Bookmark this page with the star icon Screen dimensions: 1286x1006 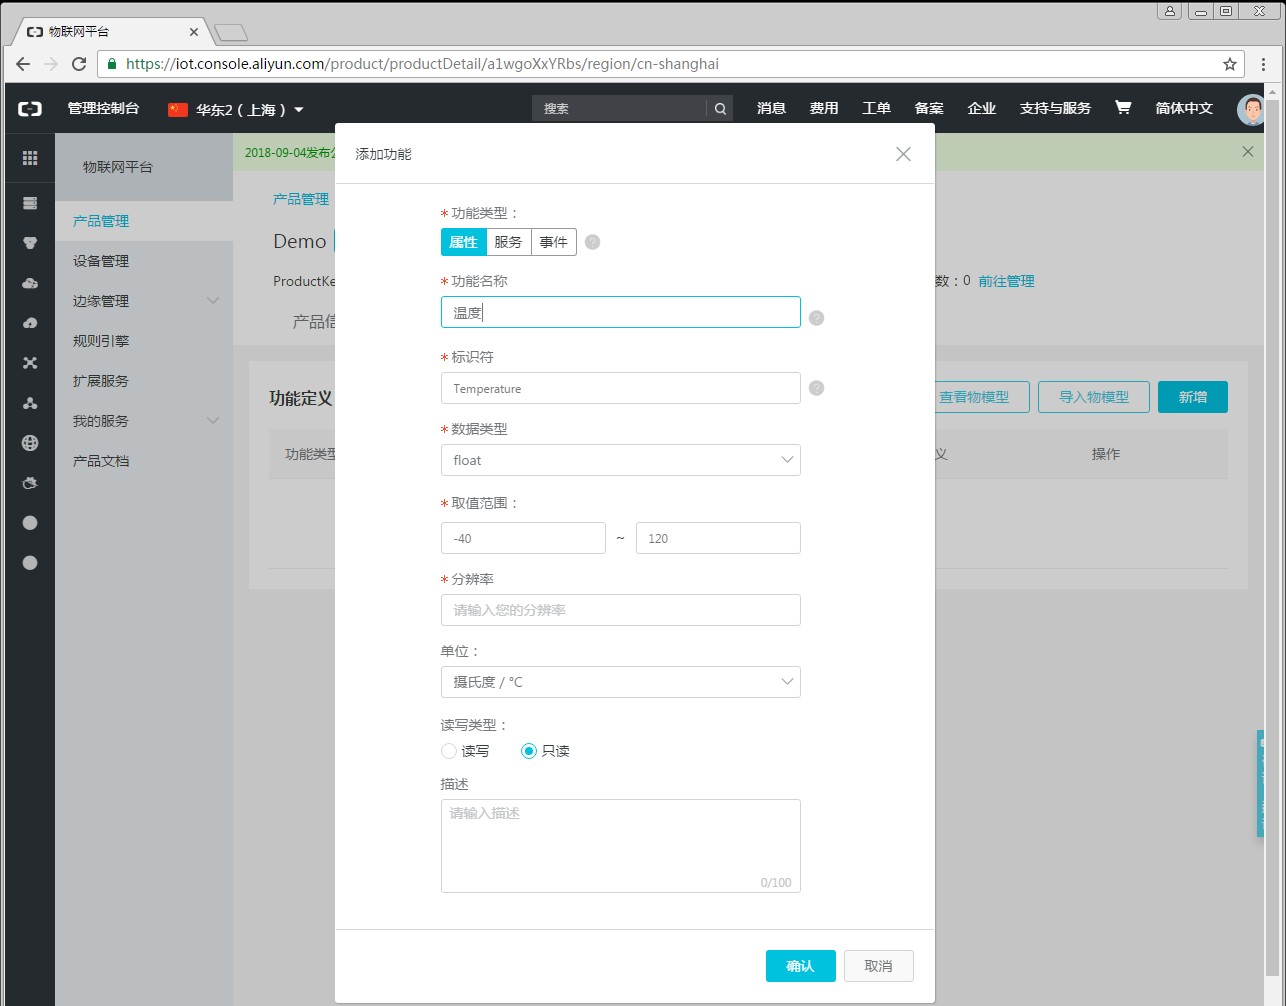tap(1230, 64)
